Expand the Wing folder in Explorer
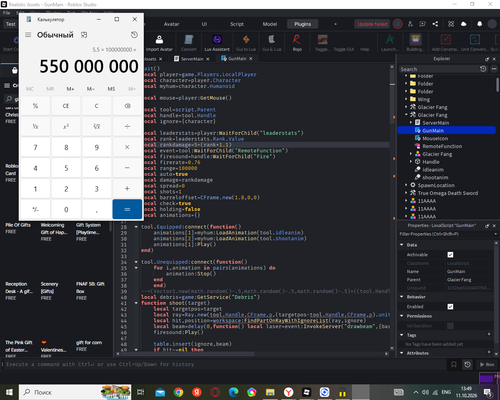Screen dimensions: 500x400 406,99
